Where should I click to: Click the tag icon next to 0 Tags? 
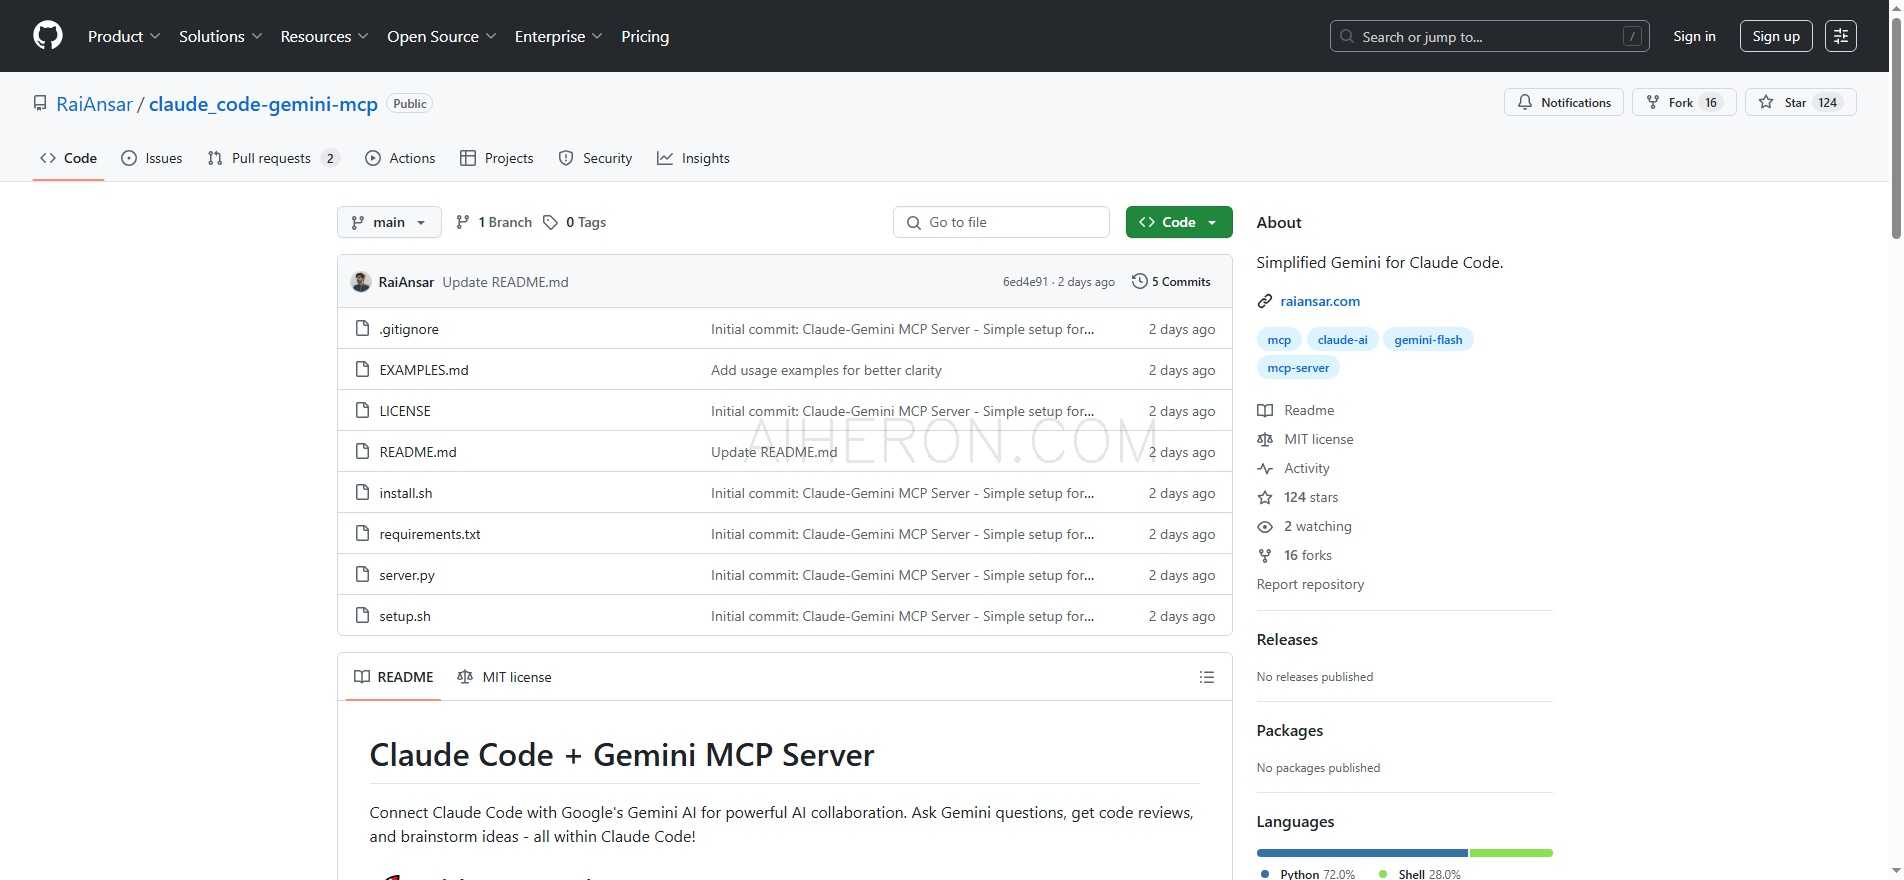[550, 222]
